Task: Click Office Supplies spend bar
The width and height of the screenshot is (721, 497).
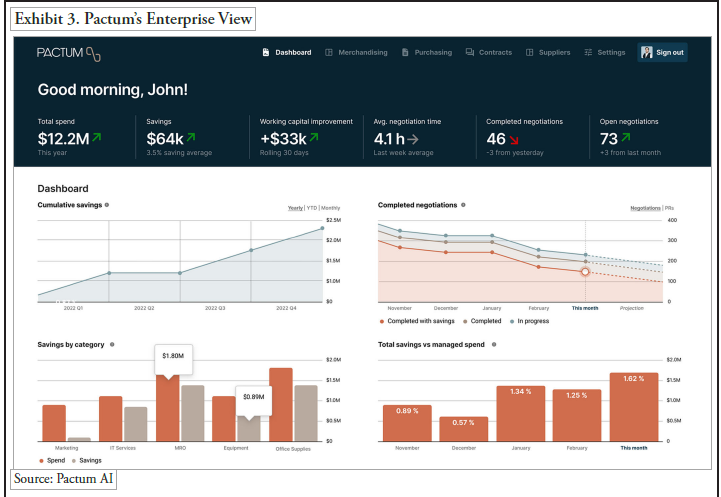Action: point(281,405)
